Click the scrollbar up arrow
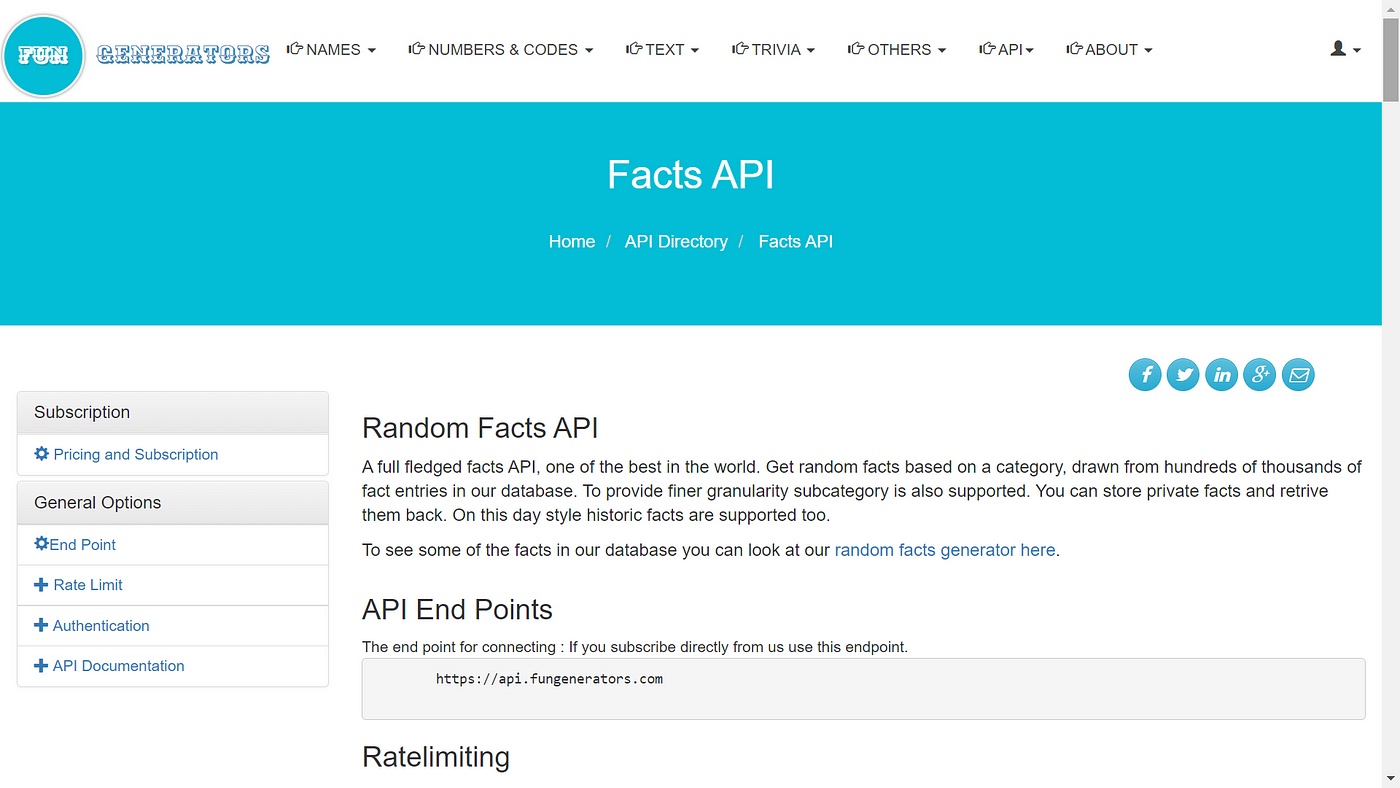 [1391, 8]
